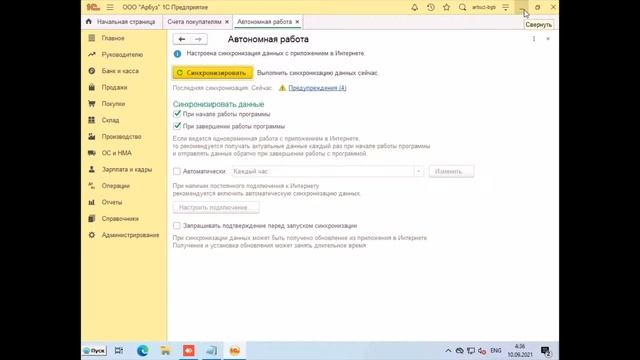Image resolution: width=640 pixels, height=360 pixels.
Task: Click the 1C logo icon
Action: [93, 7]
